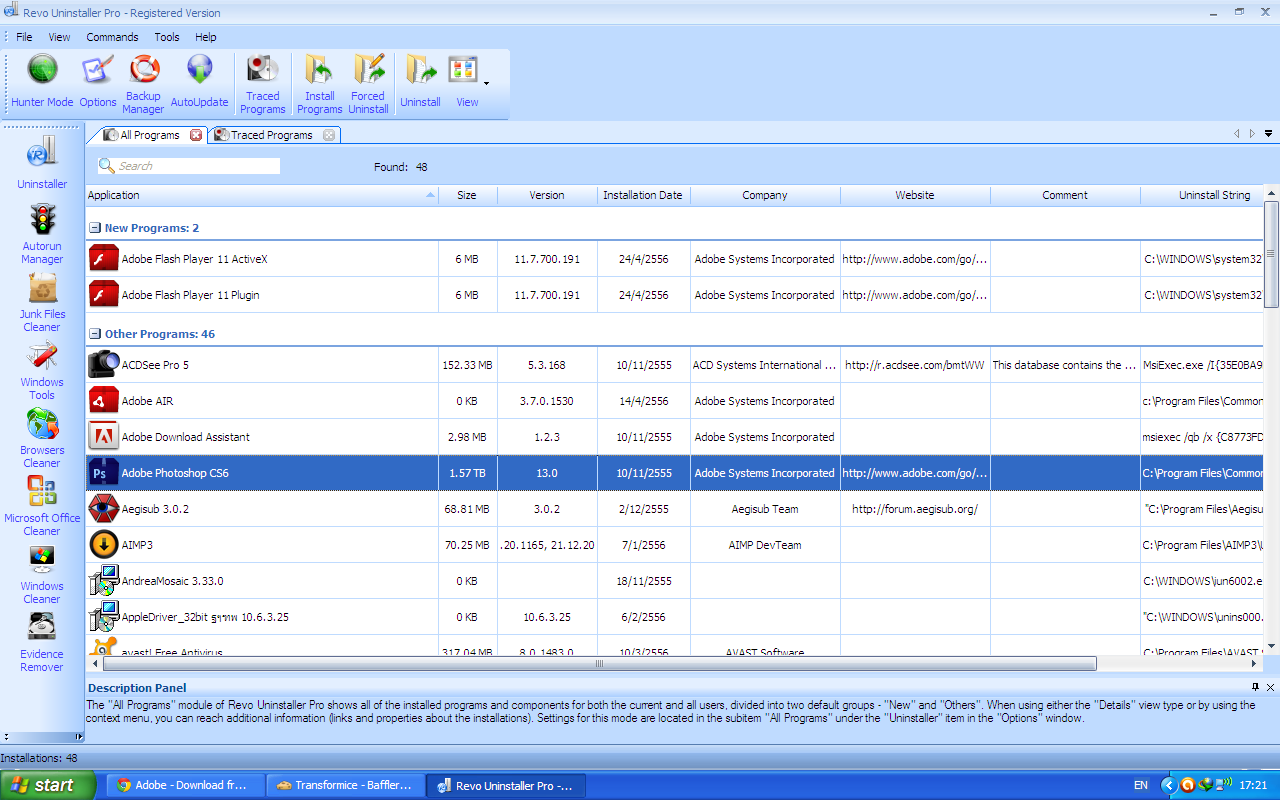Open the Commands menu
The height and width of the screenshot is (800, 1280).
(x=112, y=37)
